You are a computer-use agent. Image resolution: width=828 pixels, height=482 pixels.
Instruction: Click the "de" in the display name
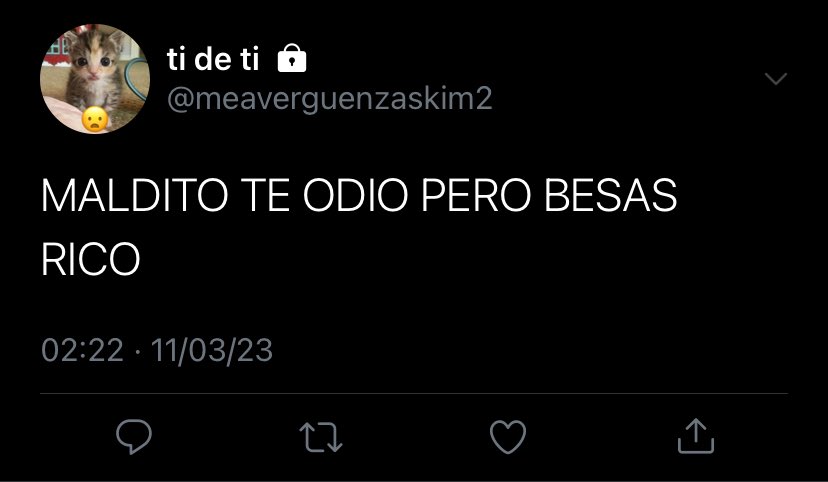pos(213,59)
